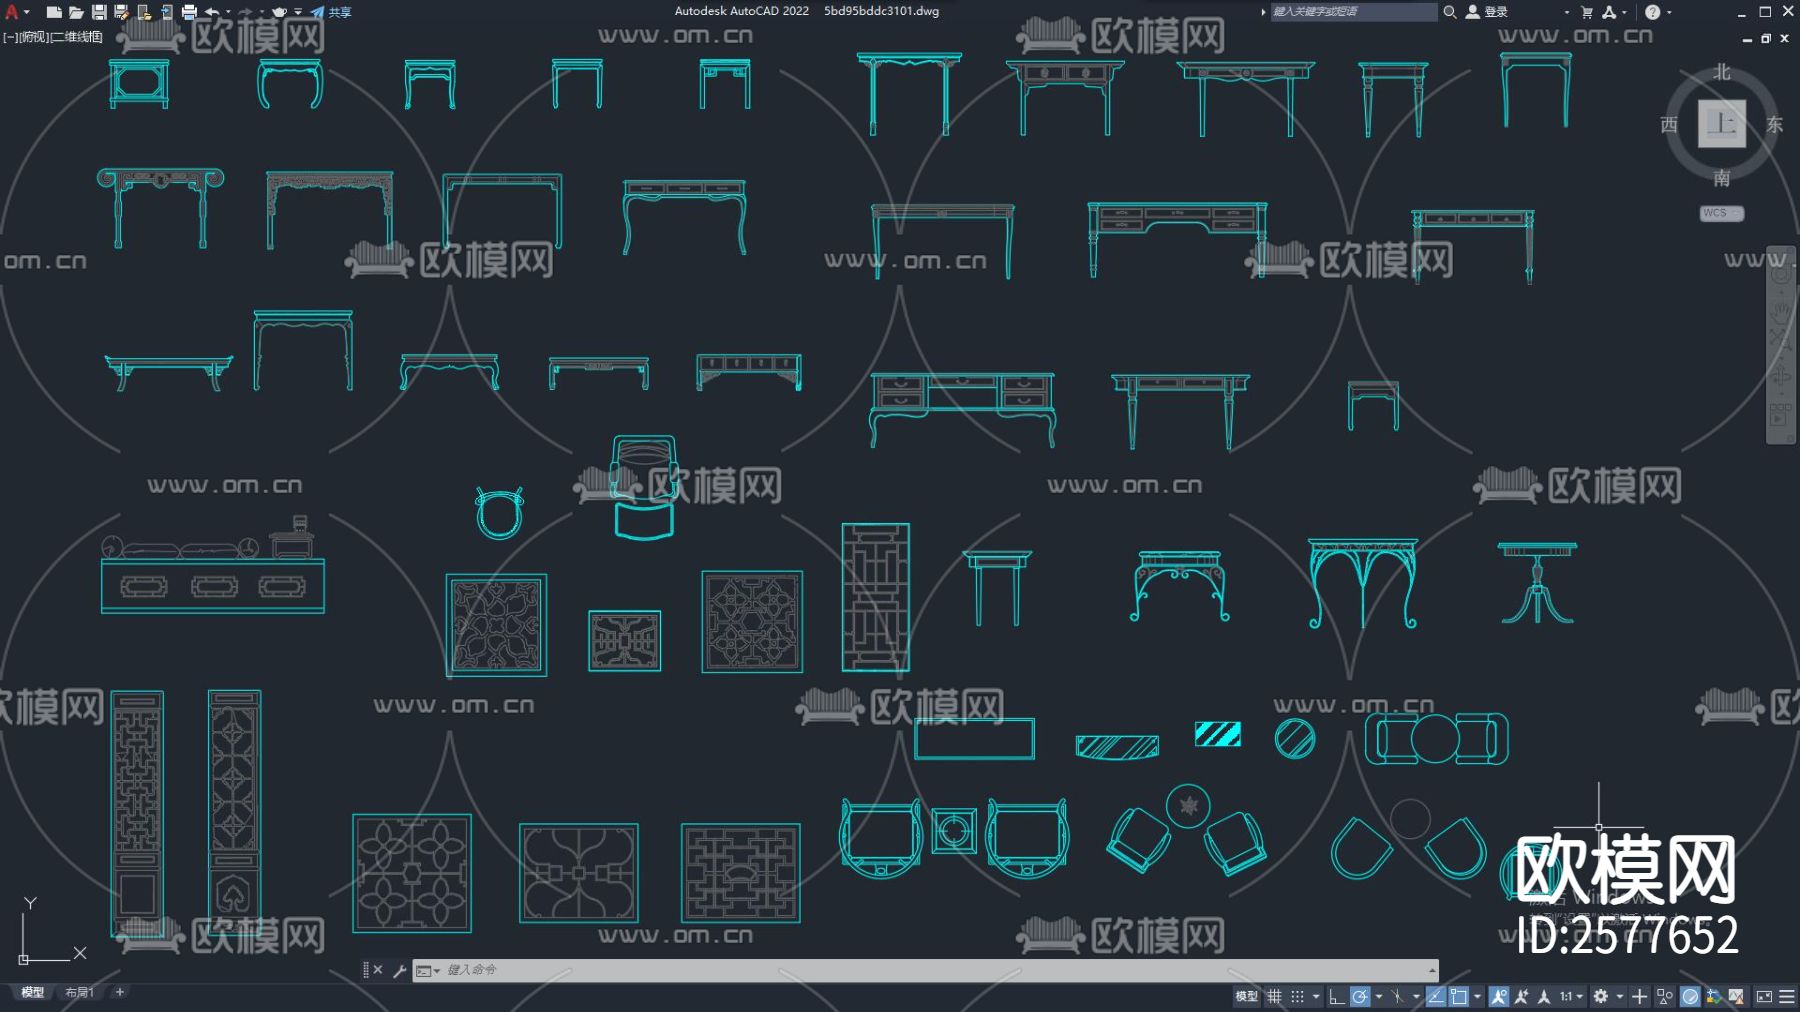
Task: Click the Save As icon
Action: [x=121, y=12]
